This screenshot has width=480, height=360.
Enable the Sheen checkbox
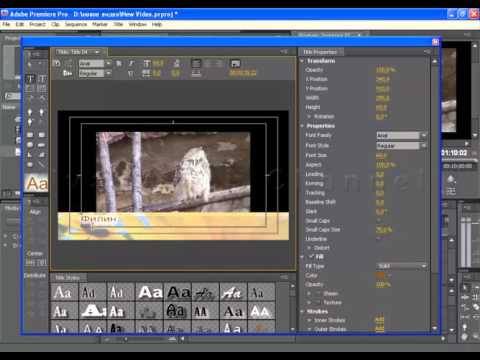pos(318,294)
